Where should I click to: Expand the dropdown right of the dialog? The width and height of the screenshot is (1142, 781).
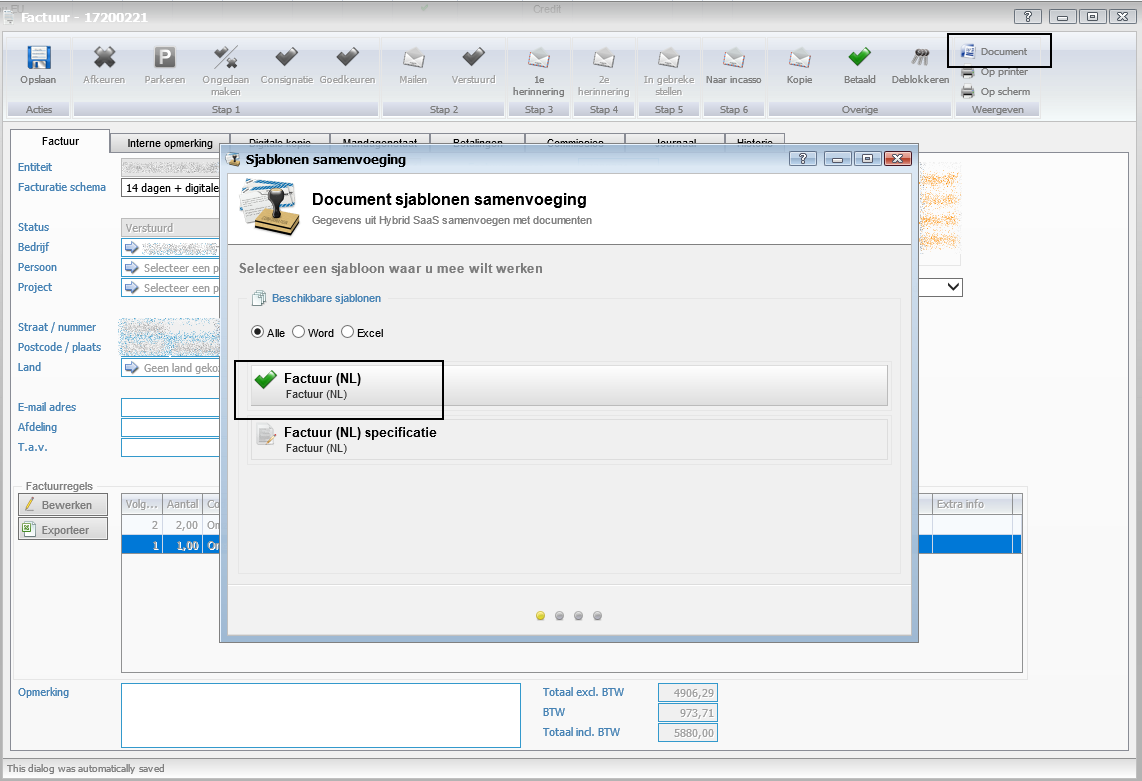pos(953,288)
